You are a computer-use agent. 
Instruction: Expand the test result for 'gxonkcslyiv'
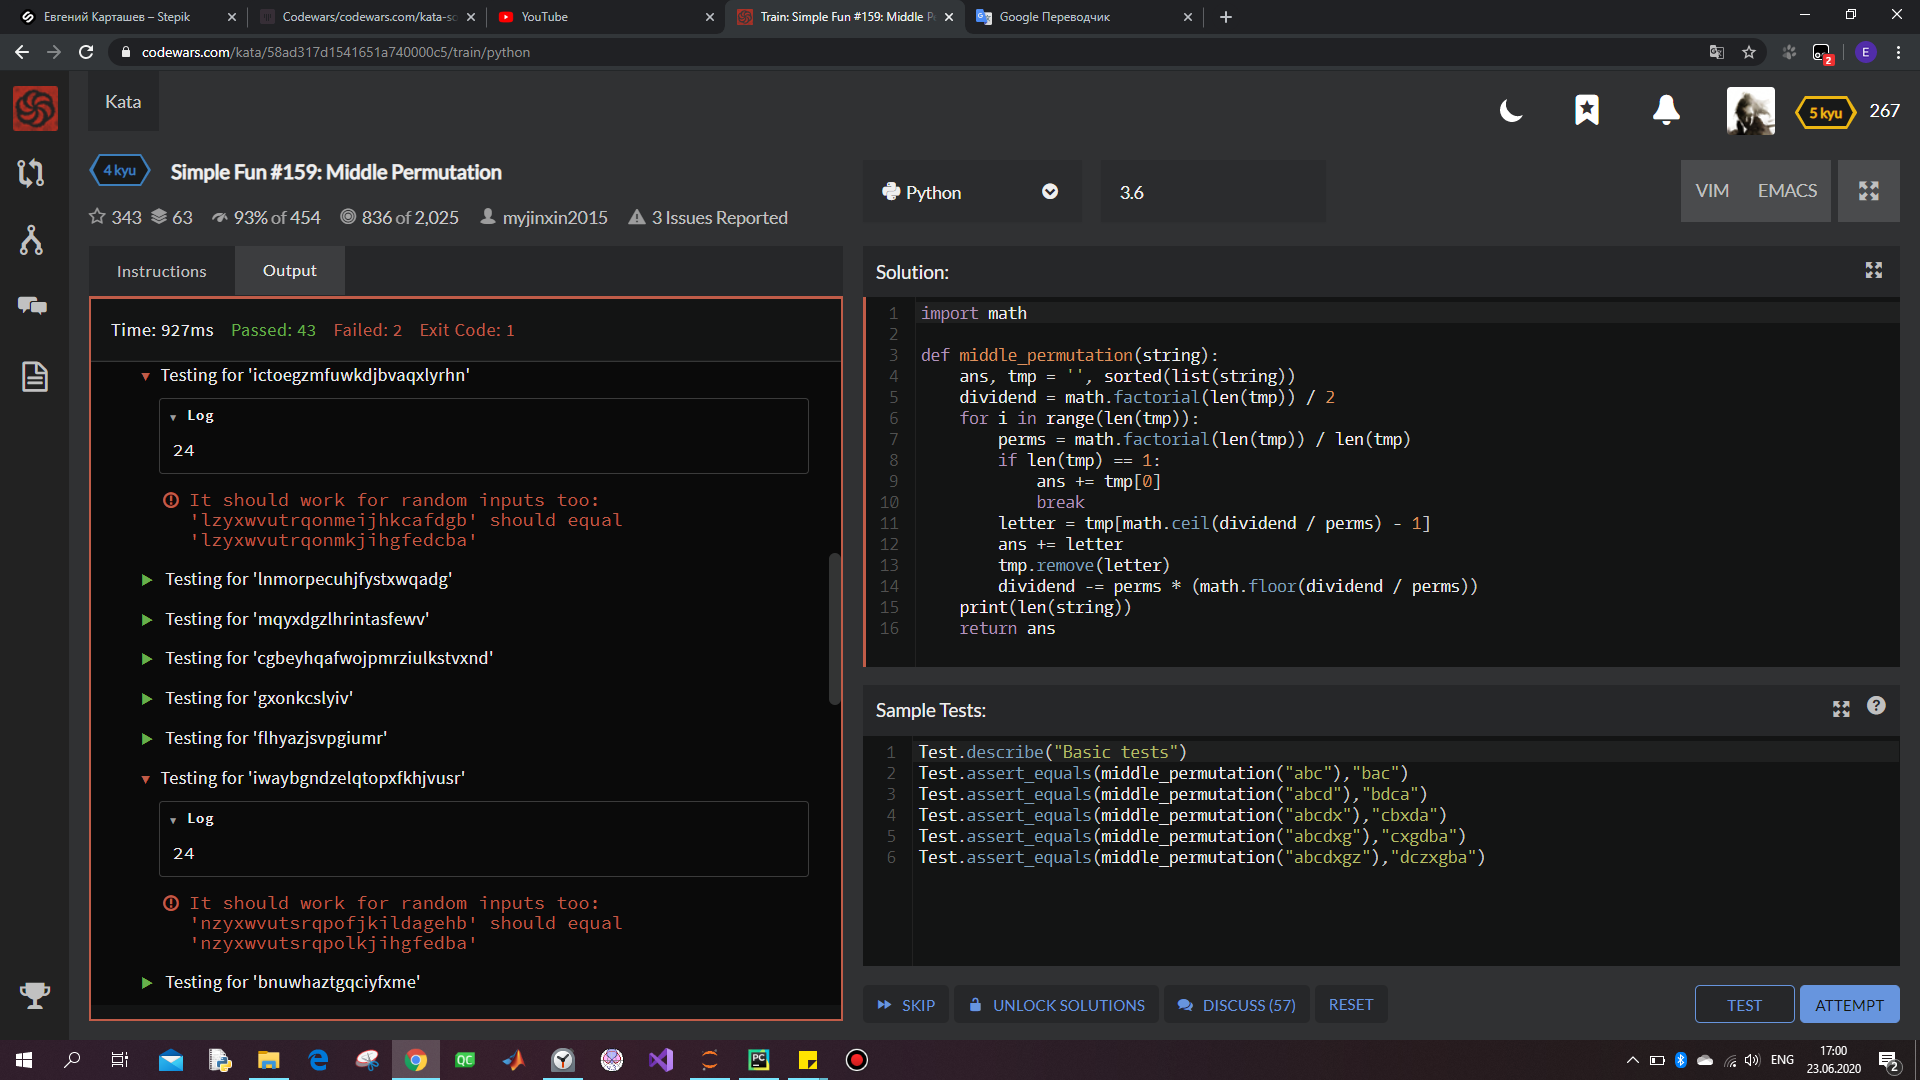pos(147,698)
